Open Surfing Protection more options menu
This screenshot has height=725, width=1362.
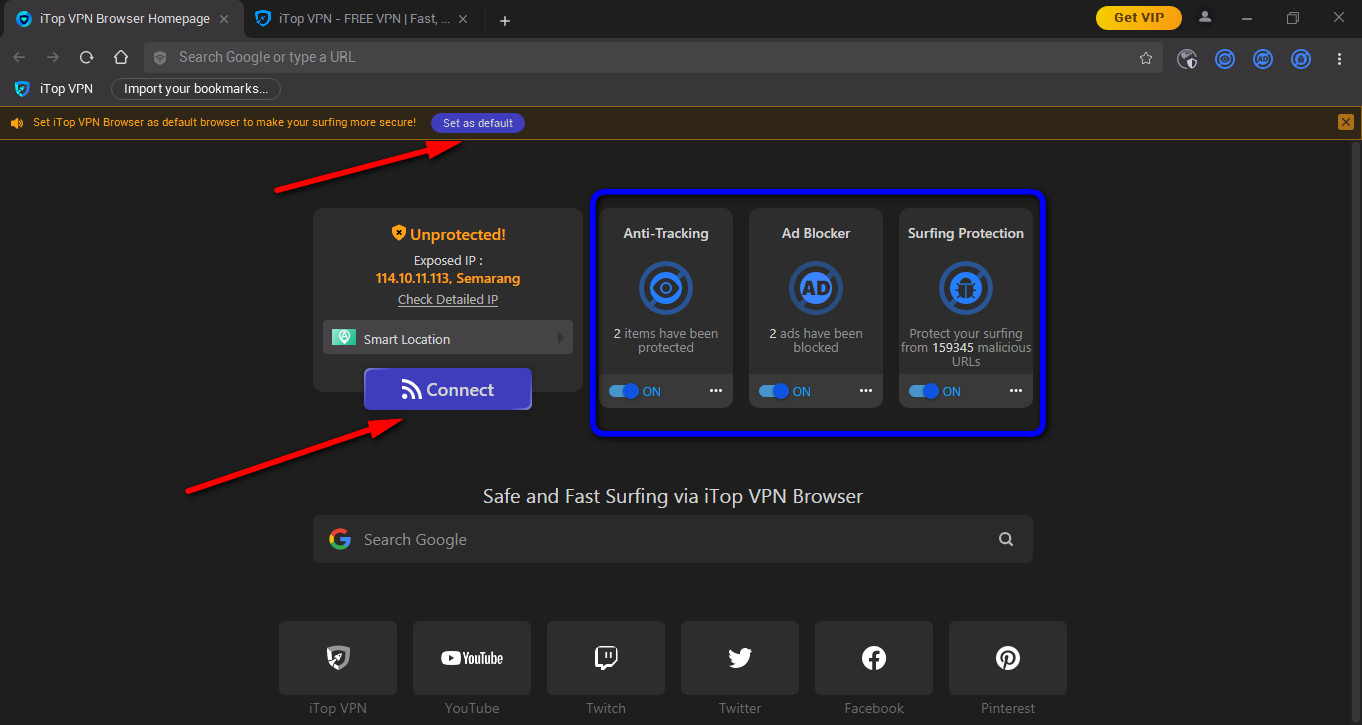point(1016,391)
